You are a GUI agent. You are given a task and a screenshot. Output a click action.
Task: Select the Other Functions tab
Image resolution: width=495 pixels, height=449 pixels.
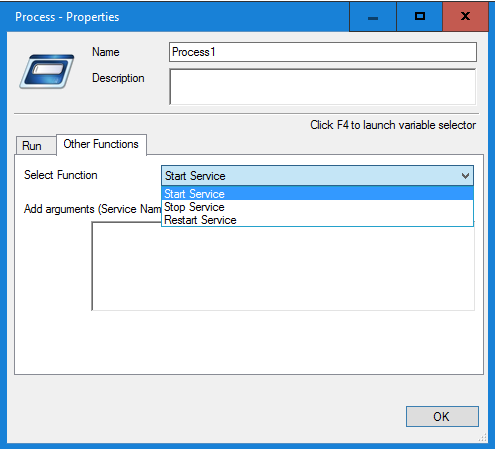coord(101,144)
